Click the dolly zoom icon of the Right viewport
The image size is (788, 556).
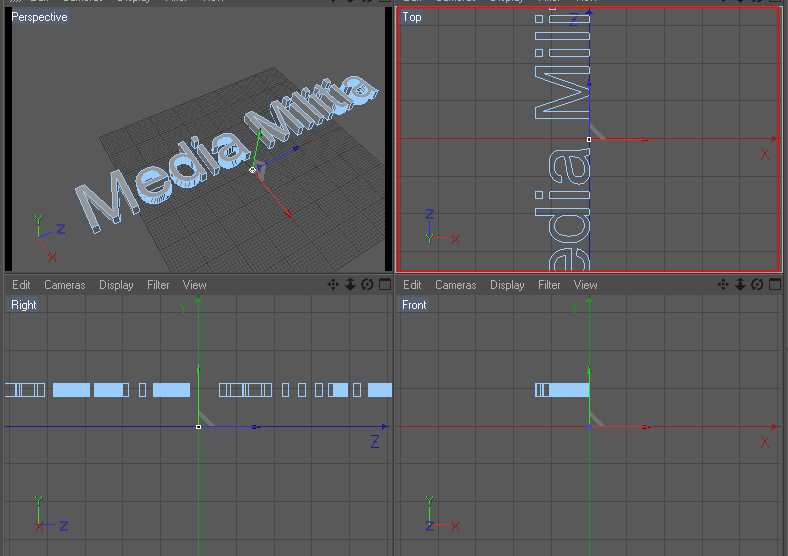click(x=350, y=285)
